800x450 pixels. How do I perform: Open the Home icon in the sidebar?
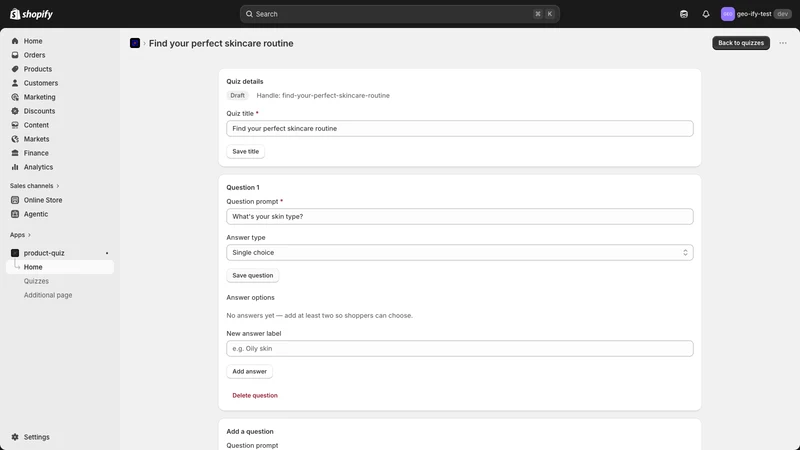tap(15, 41)
